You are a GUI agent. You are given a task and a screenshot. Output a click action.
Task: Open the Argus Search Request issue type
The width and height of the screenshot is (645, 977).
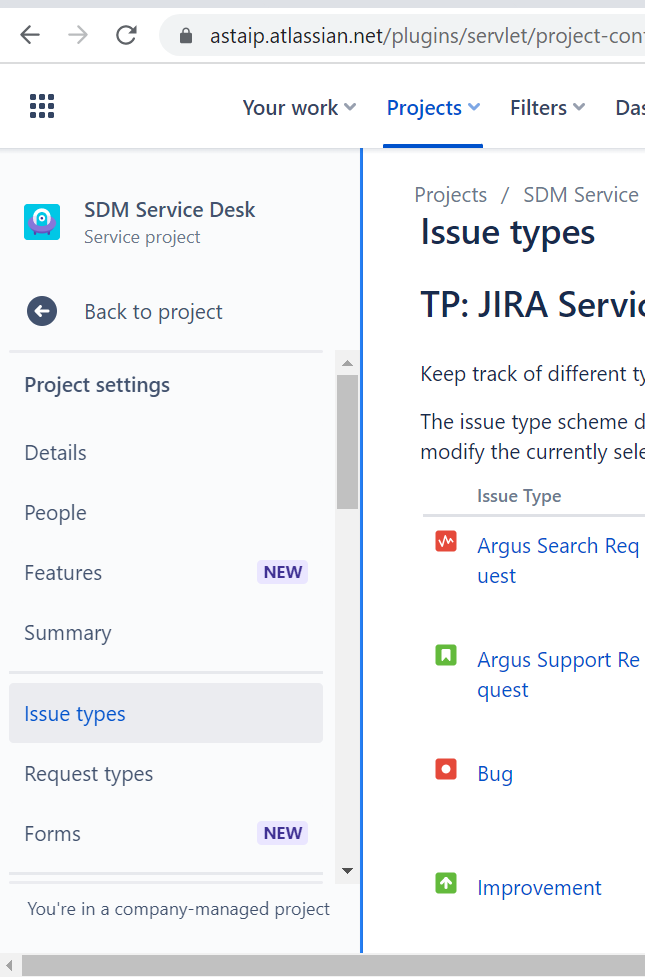558,560
